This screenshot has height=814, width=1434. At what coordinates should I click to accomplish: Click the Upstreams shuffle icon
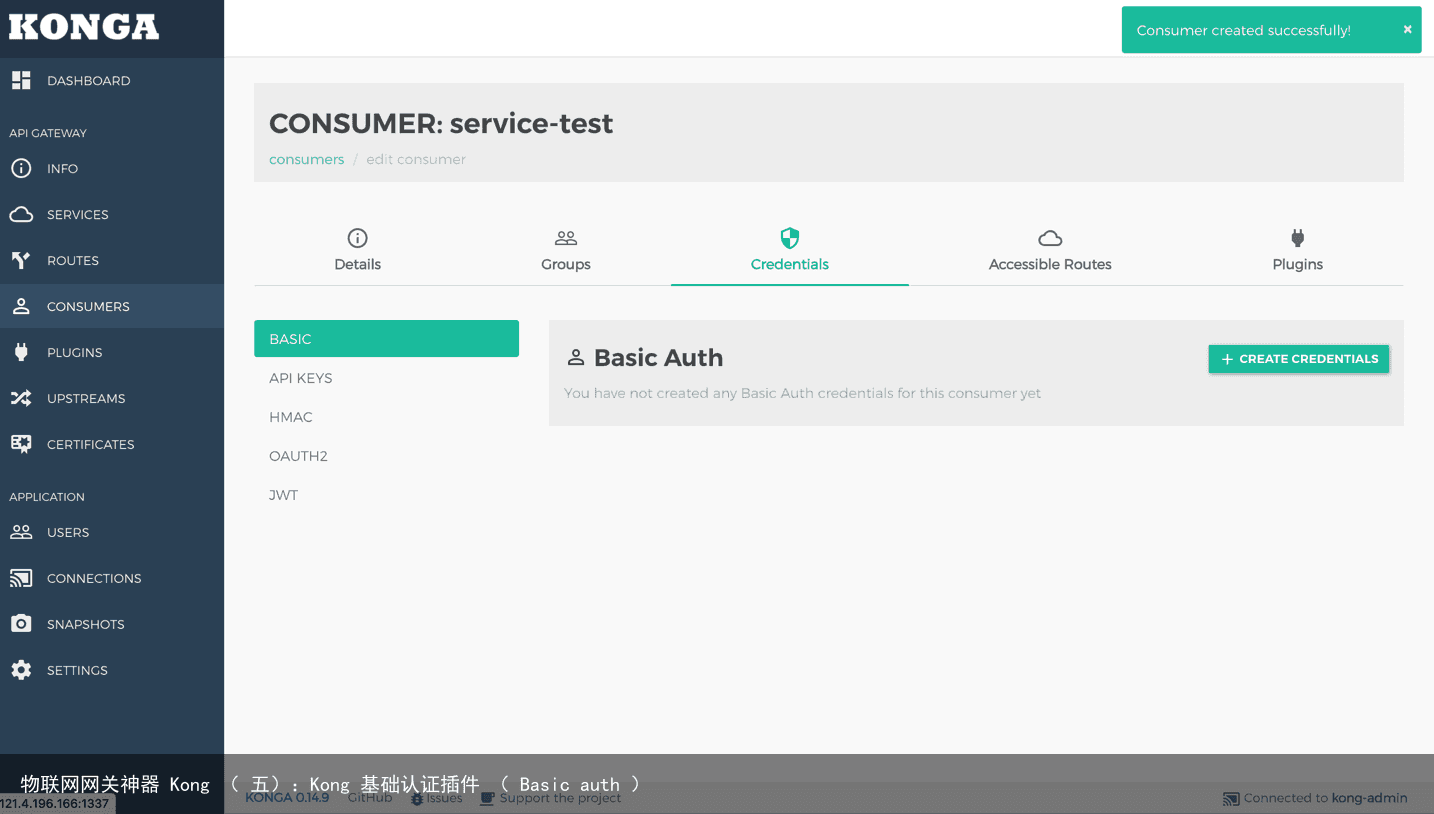coord(21,398)
